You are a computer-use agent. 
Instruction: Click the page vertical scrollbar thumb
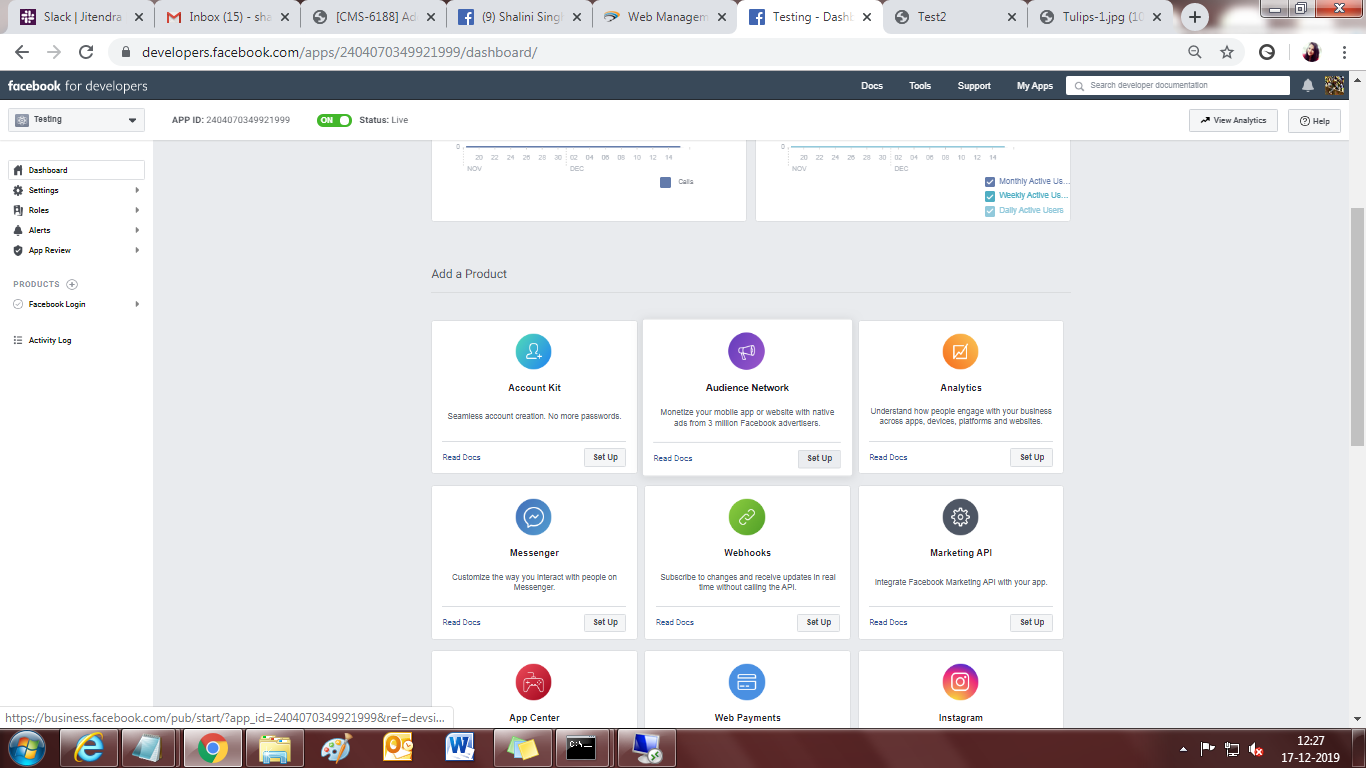(1357, 325)
